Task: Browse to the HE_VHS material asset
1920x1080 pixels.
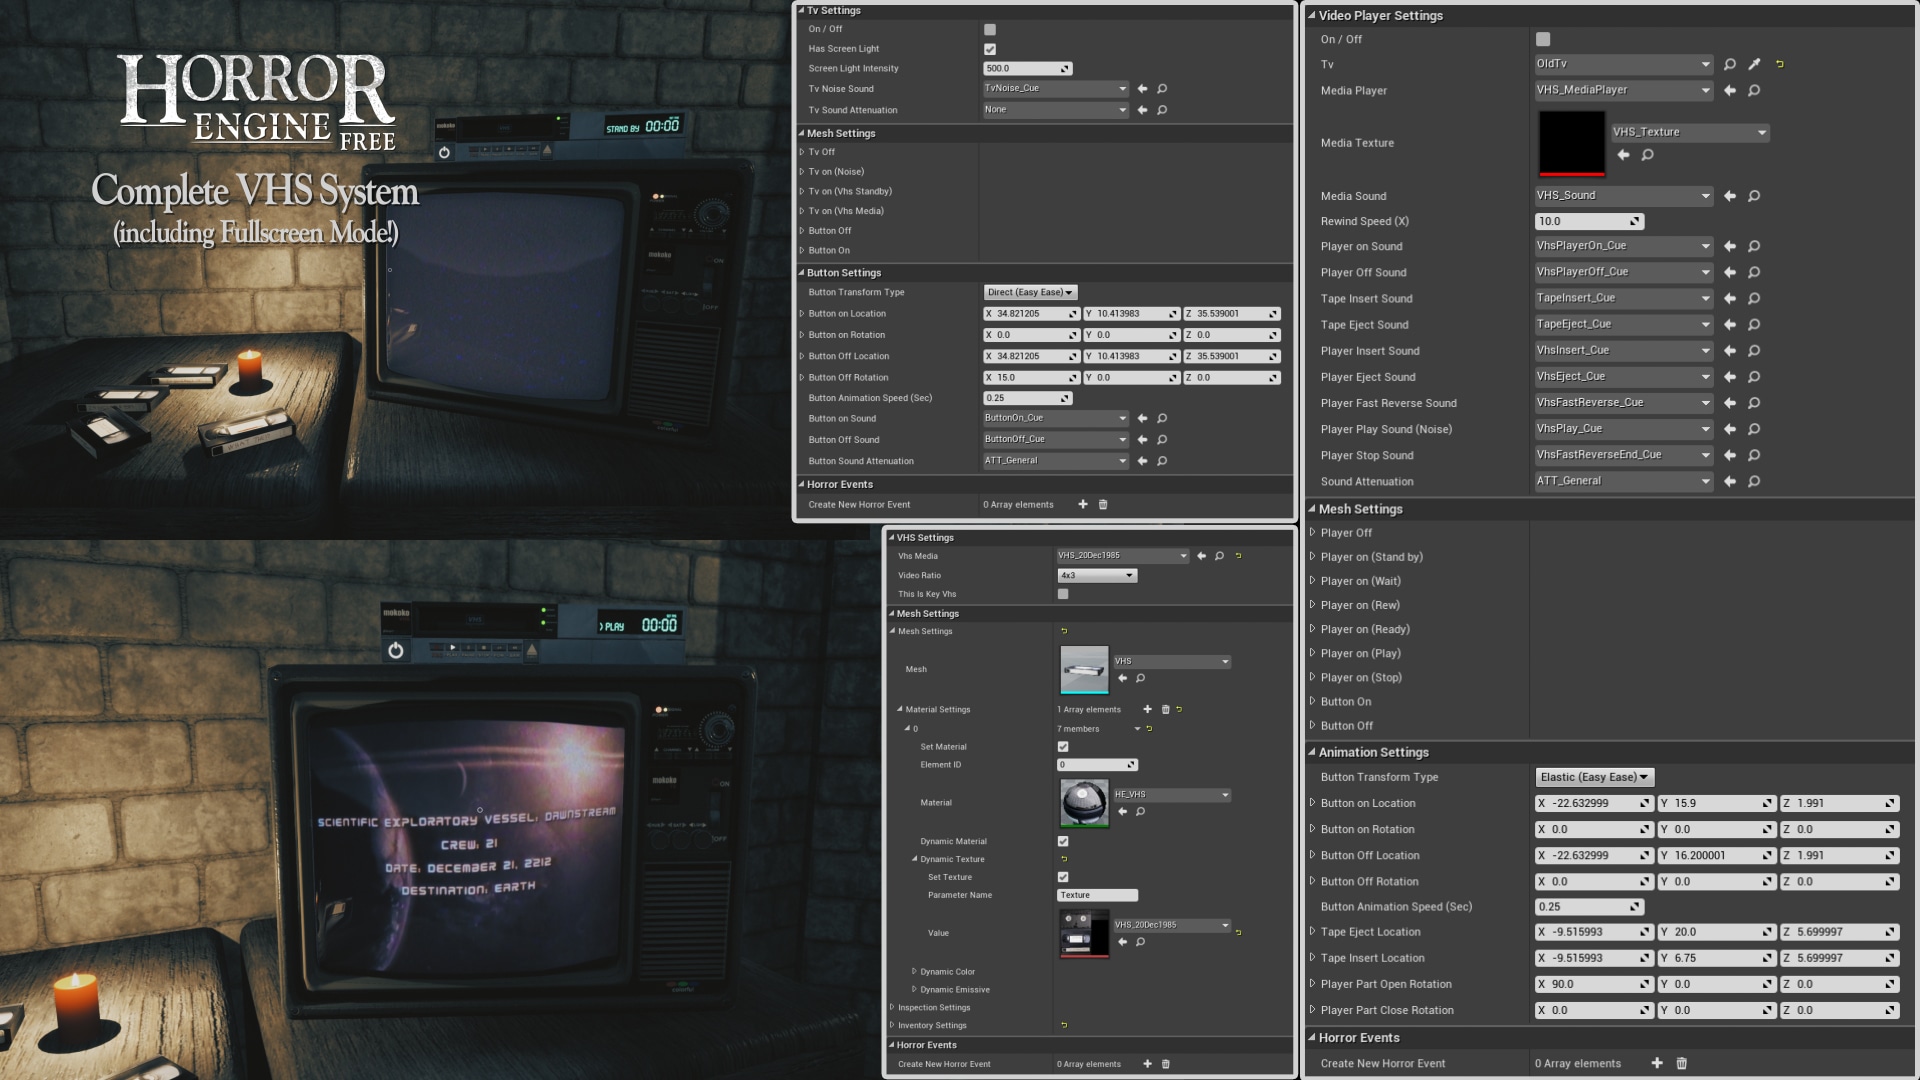Action: tap(1140, 812)
